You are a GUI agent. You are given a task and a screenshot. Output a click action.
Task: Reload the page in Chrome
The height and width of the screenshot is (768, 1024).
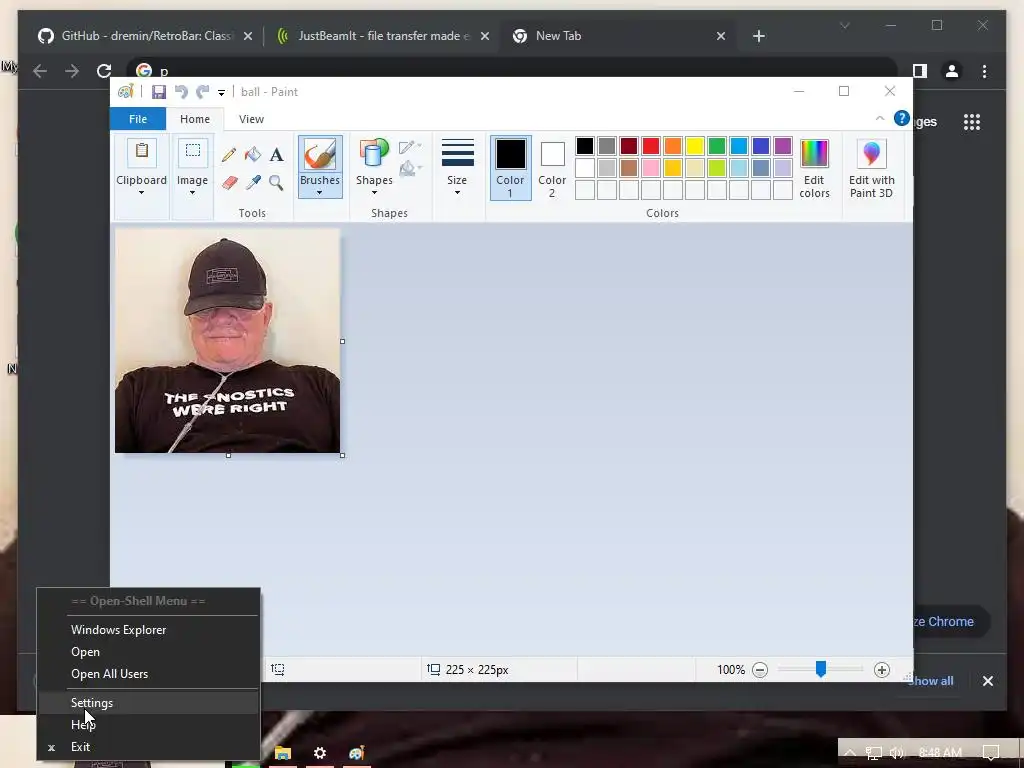(104, 71)
